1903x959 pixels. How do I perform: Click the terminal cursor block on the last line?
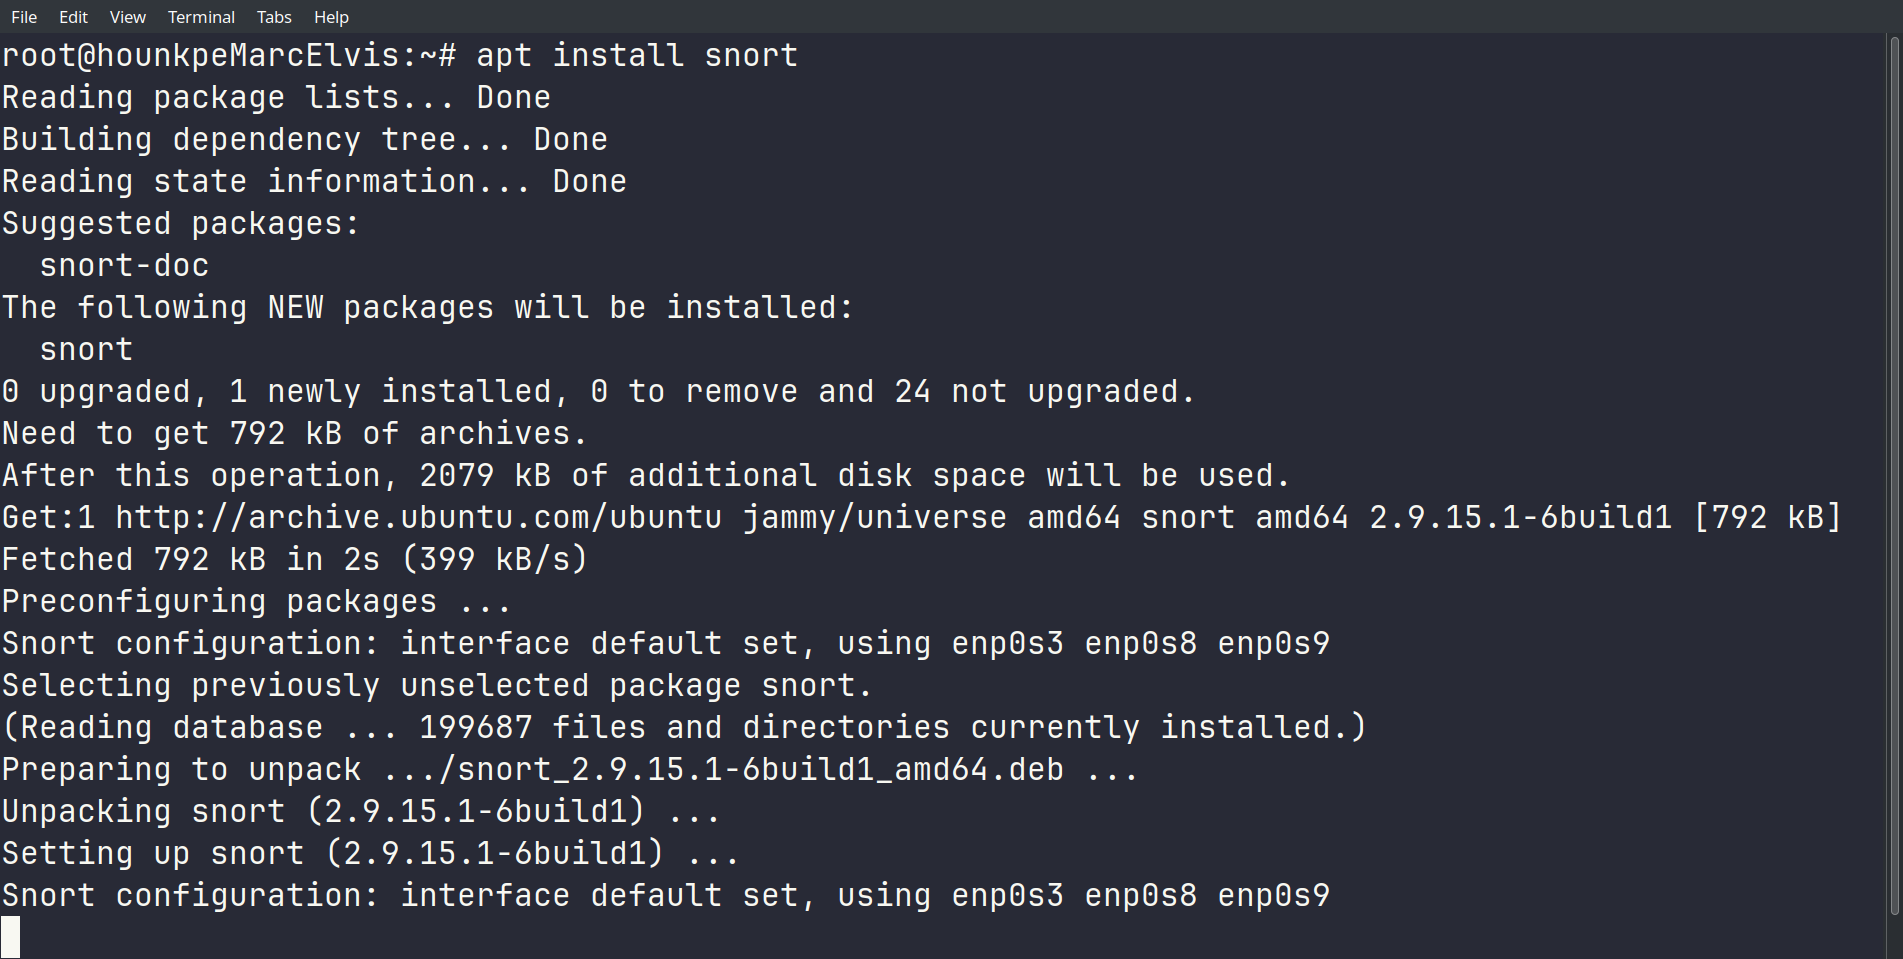[11, 937]
